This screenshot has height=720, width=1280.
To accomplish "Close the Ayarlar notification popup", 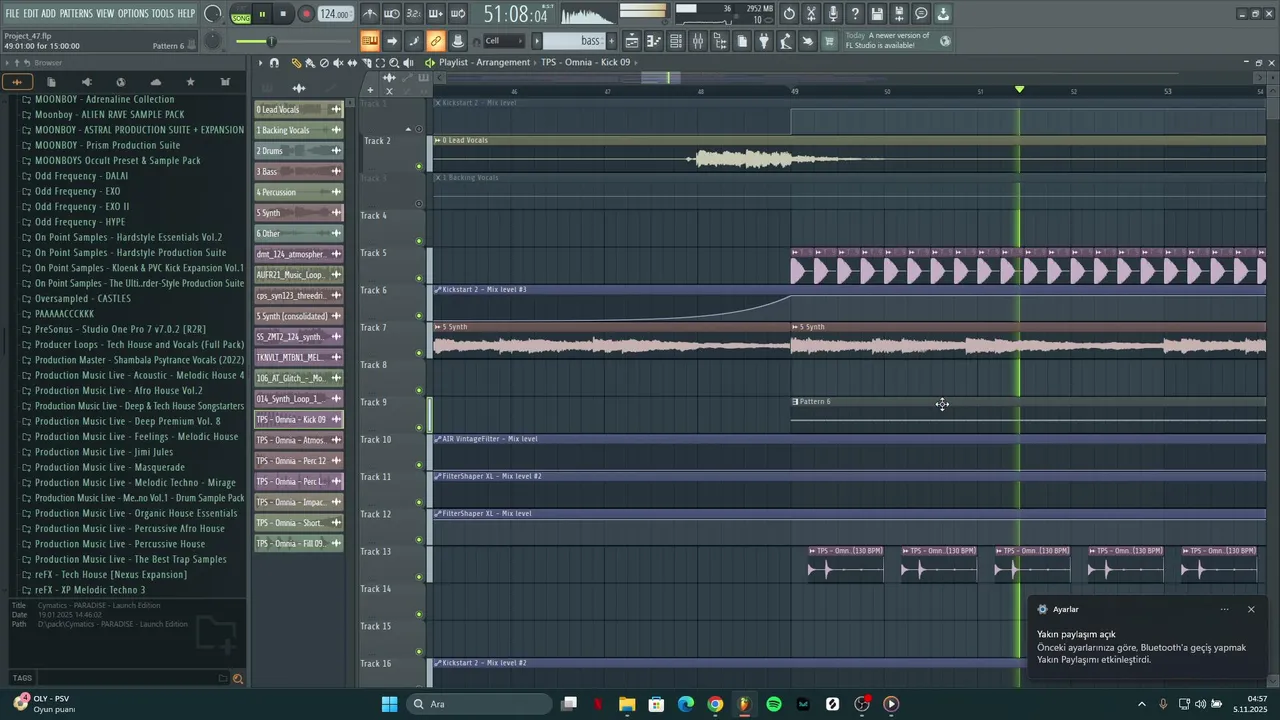I will pyautogui.click(x=1250, y=609).
